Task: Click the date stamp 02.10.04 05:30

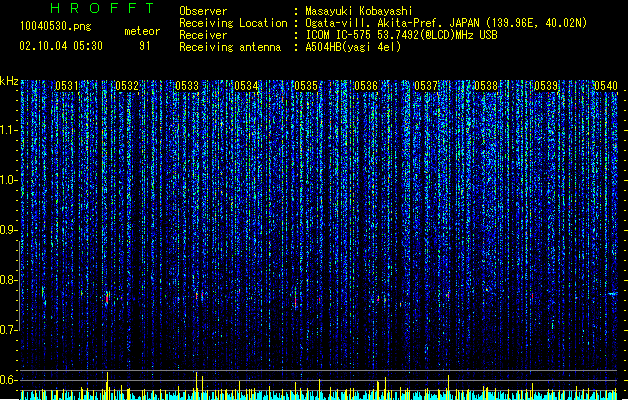Action: (x=61, y=46)
